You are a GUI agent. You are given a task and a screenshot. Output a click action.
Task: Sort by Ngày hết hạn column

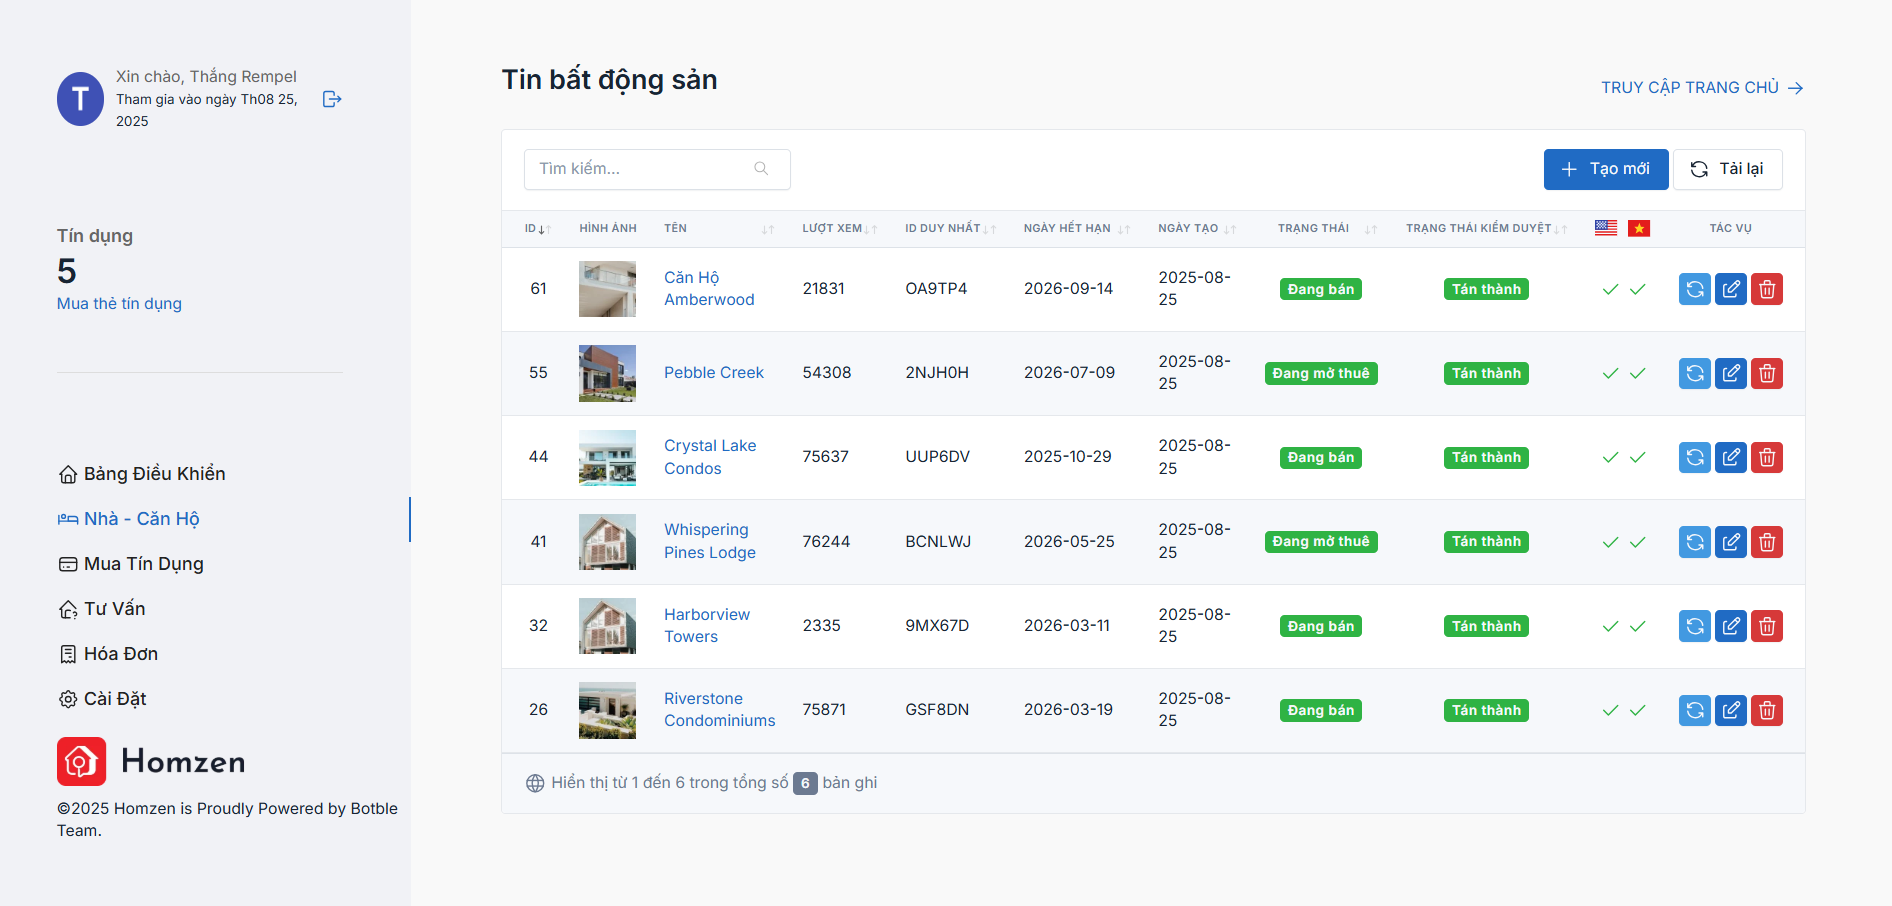(1076, 229)
